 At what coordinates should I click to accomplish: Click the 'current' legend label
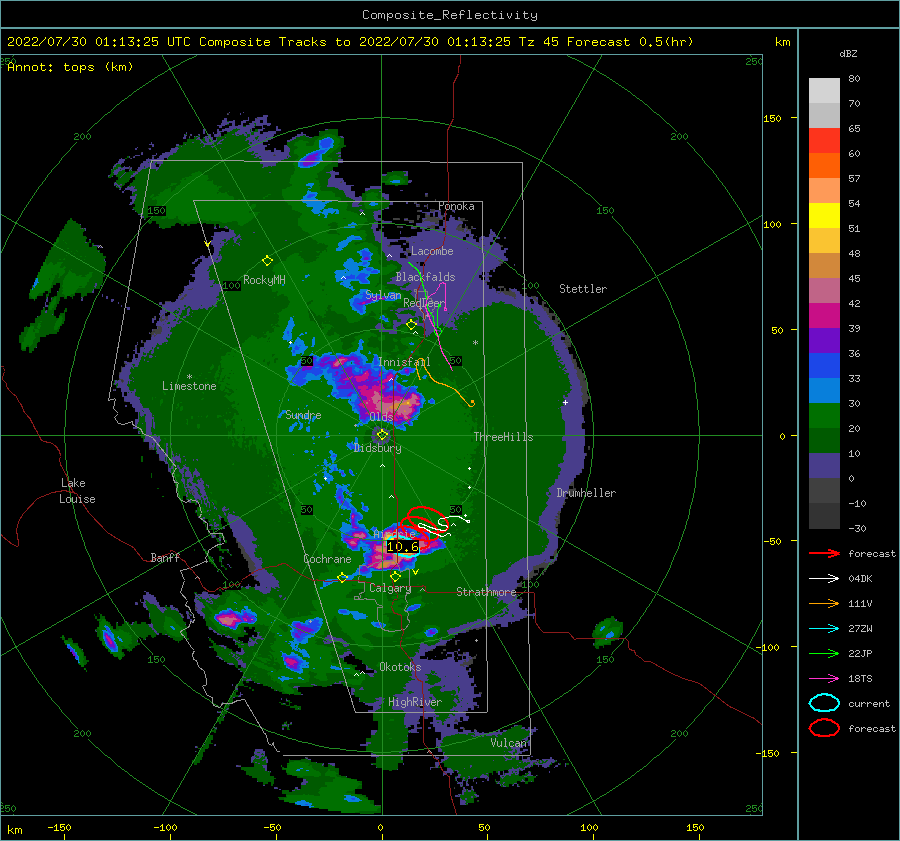pos(868,703)
